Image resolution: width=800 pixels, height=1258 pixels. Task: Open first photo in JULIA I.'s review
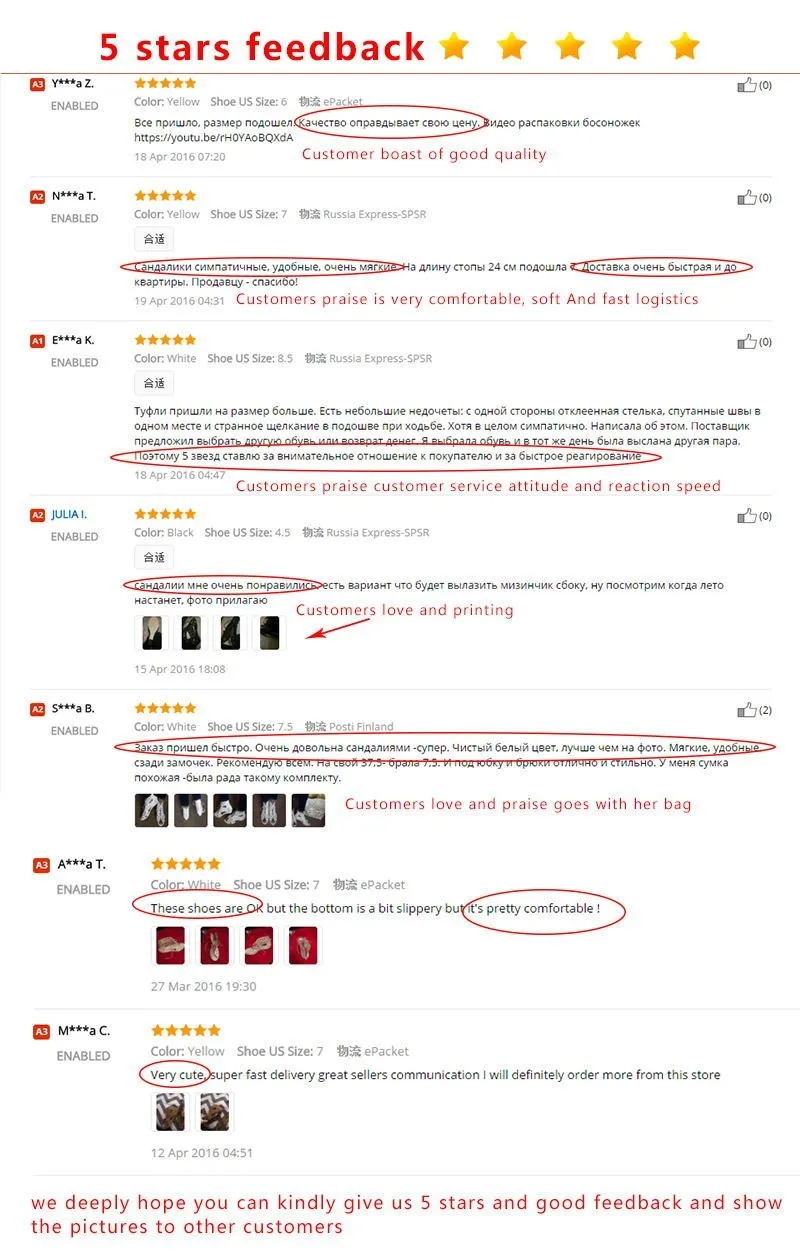(x=150, y=633)
